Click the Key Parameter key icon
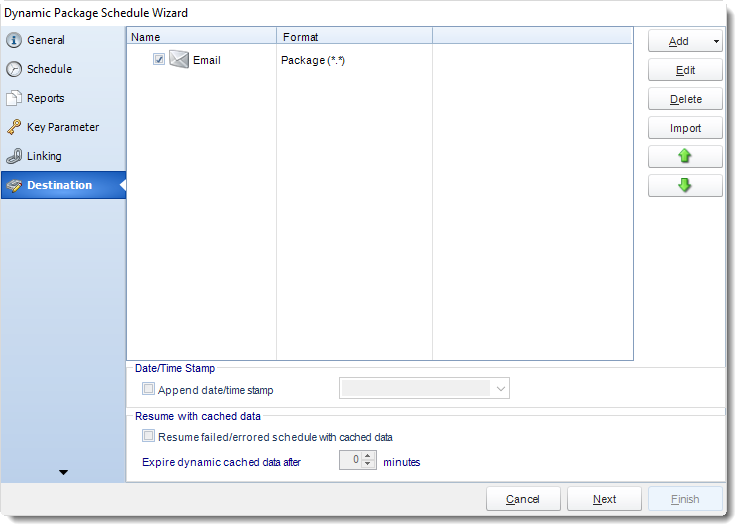 click(14, 127)
